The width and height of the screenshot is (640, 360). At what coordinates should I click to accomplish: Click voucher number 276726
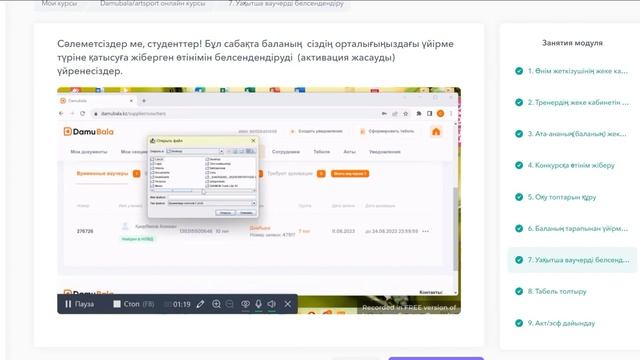(85, 231)
